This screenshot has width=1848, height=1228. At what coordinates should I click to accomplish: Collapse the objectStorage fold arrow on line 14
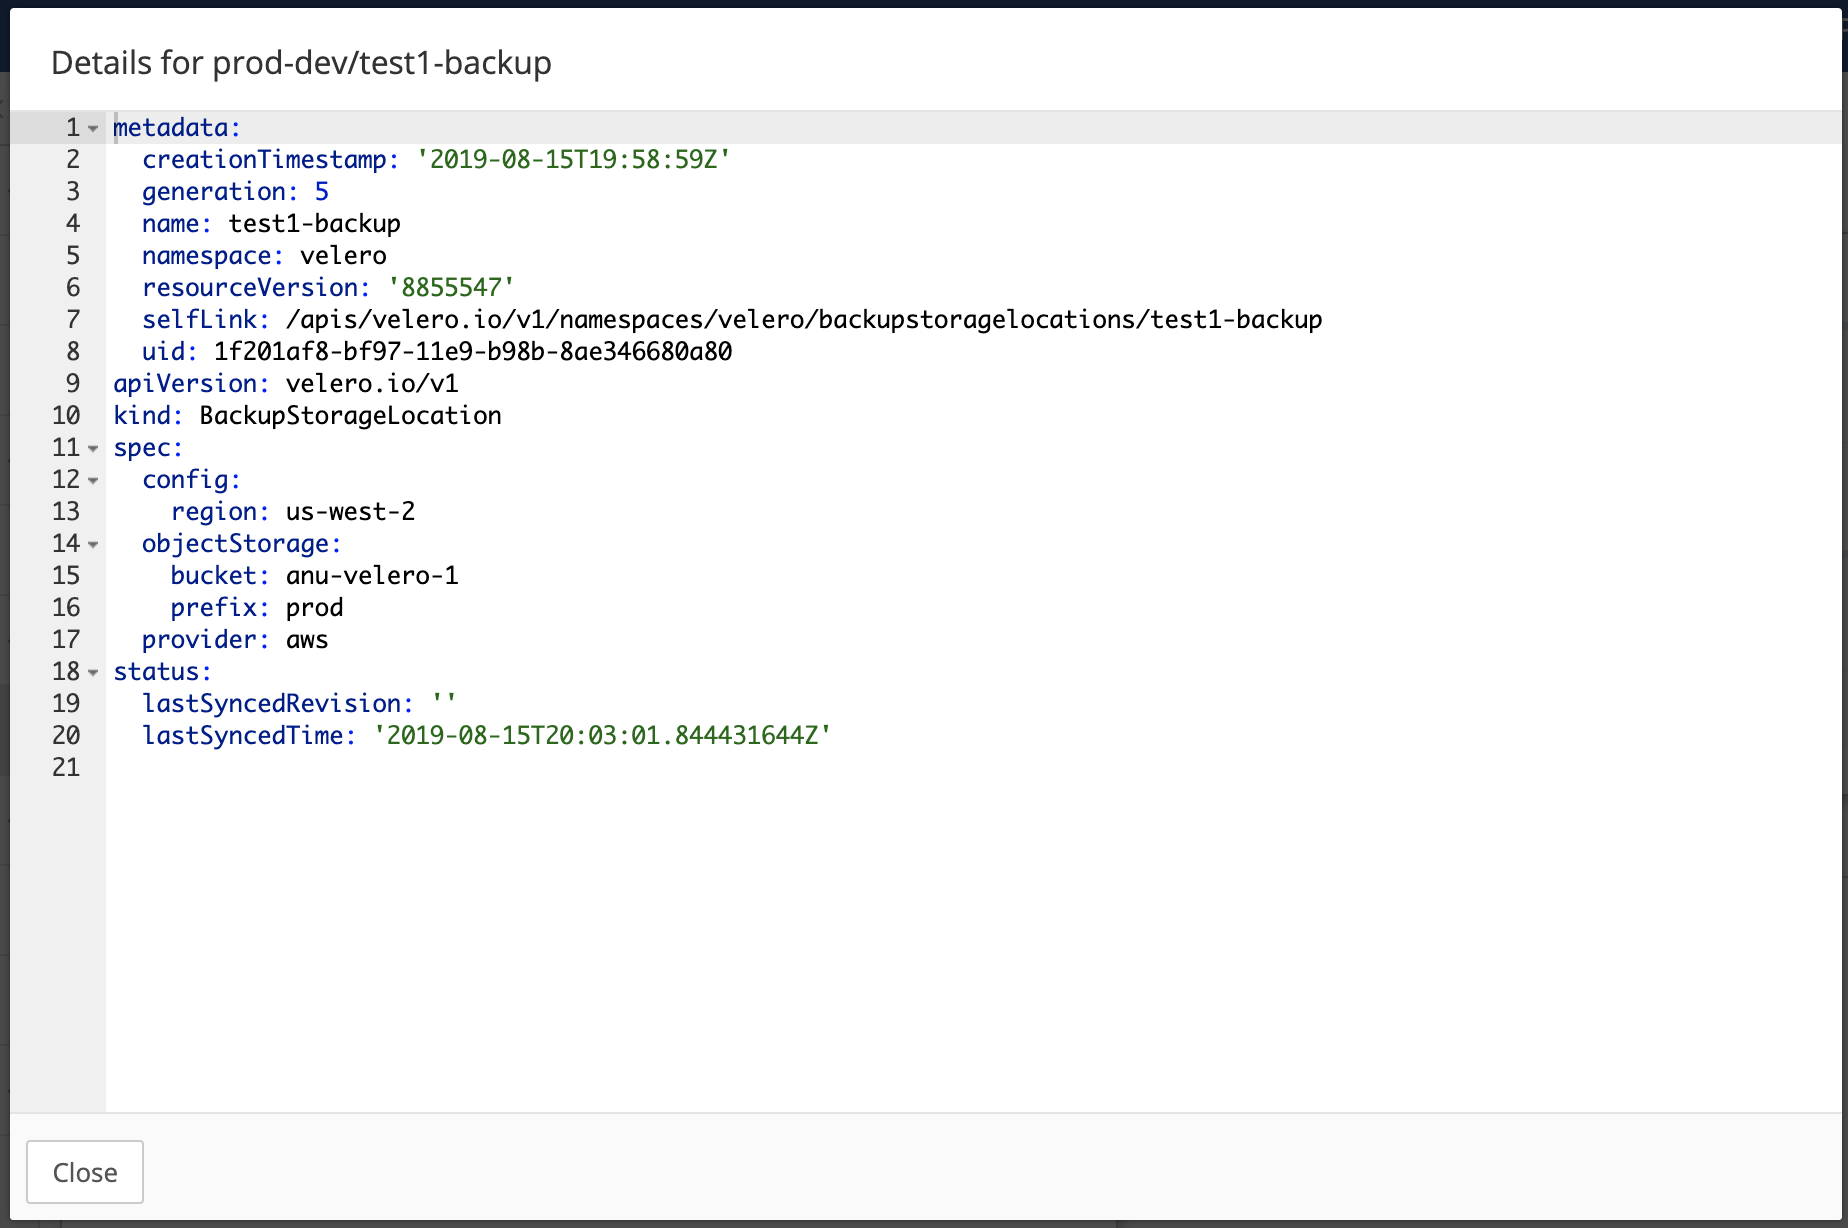(x=93, y=545)
